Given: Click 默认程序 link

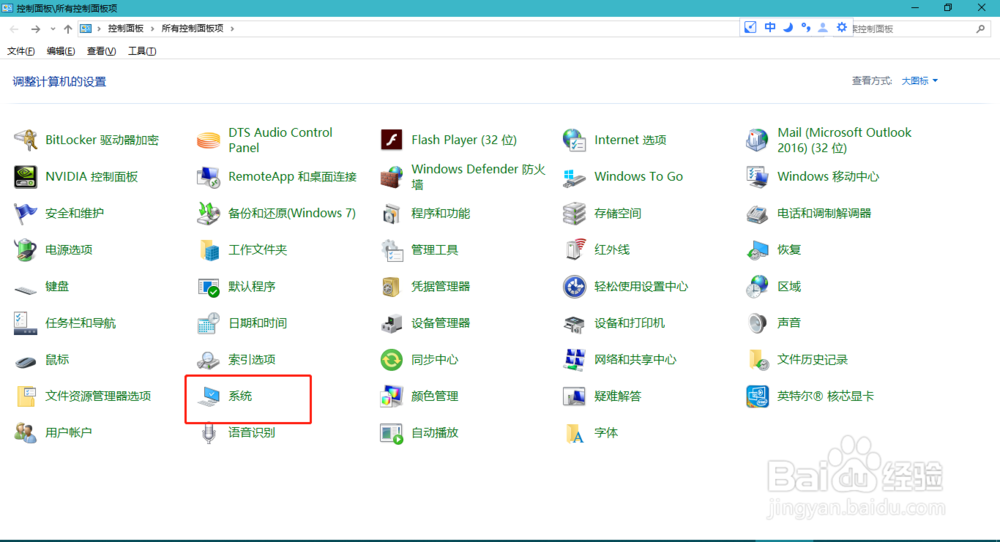Looking at the screenshot, I should [x=252, y=286].
